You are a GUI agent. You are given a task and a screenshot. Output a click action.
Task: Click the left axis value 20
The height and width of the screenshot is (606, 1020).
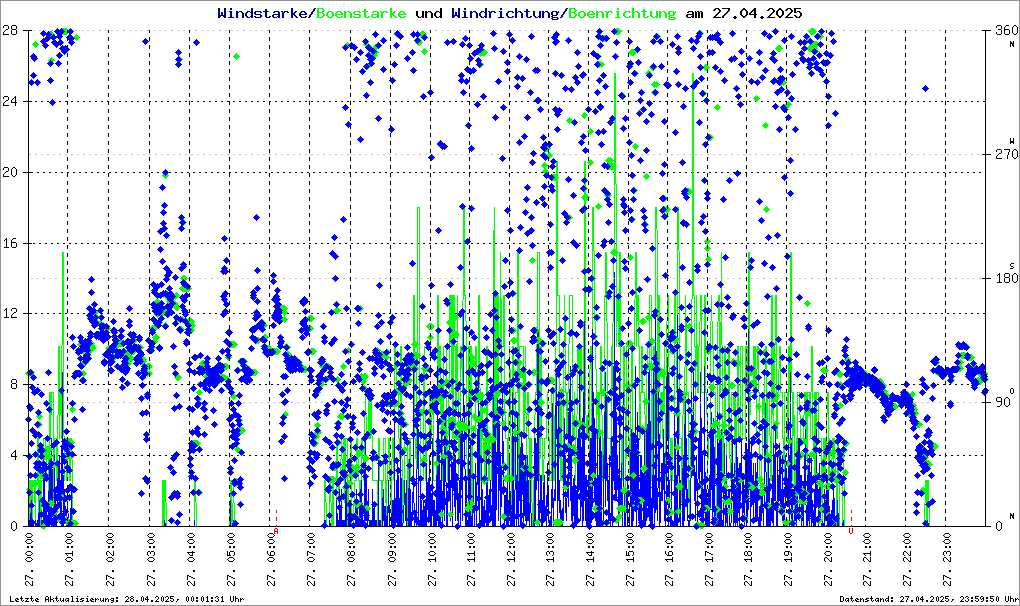[9, 172]
